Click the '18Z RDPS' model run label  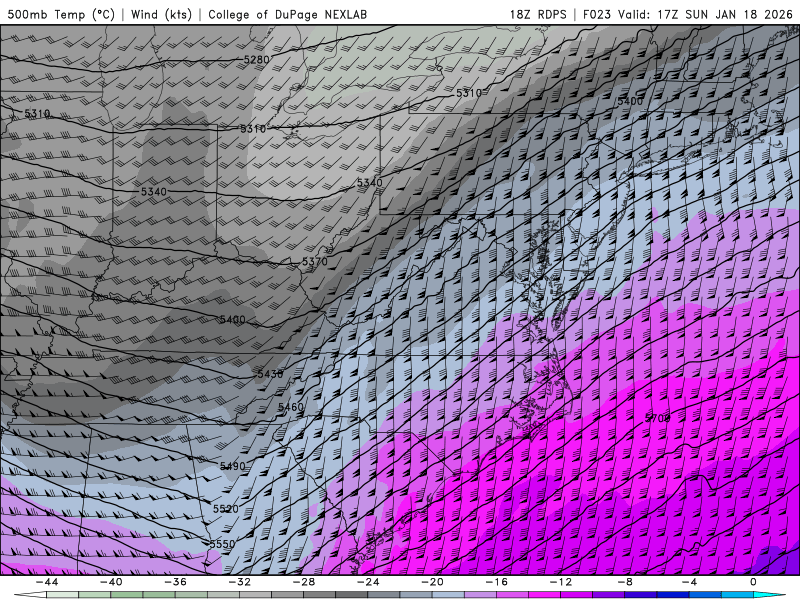(x=538, y=14)
